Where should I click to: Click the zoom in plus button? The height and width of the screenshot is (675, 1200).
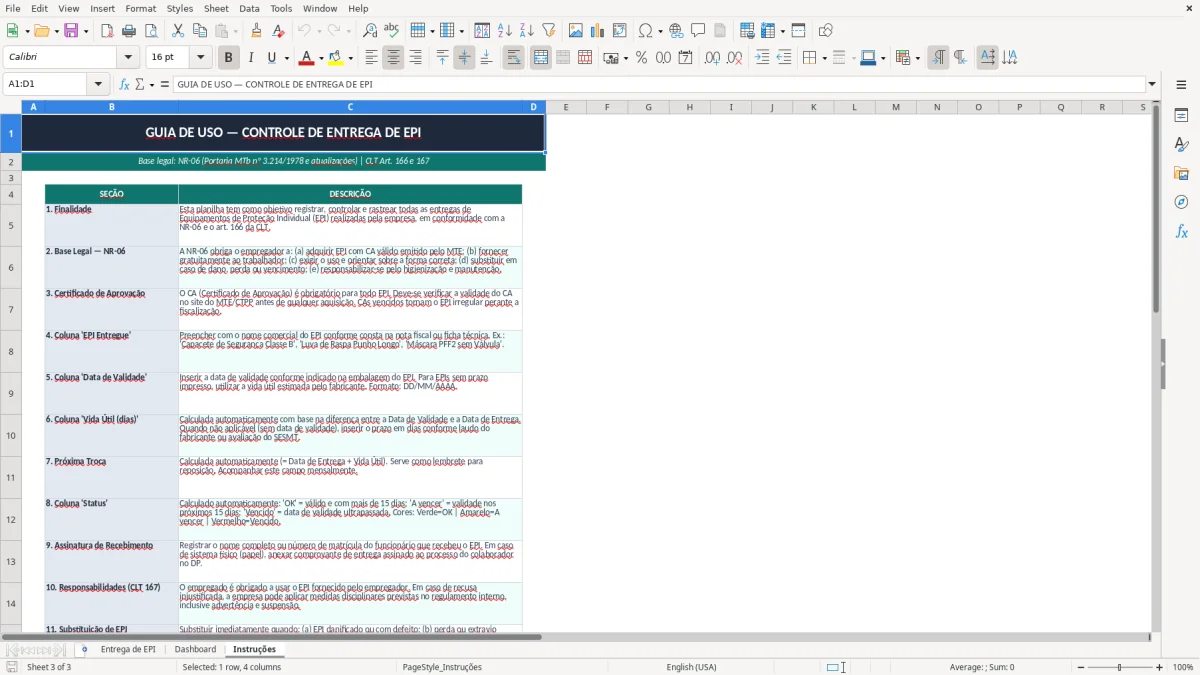click(x=1160, y=667)
